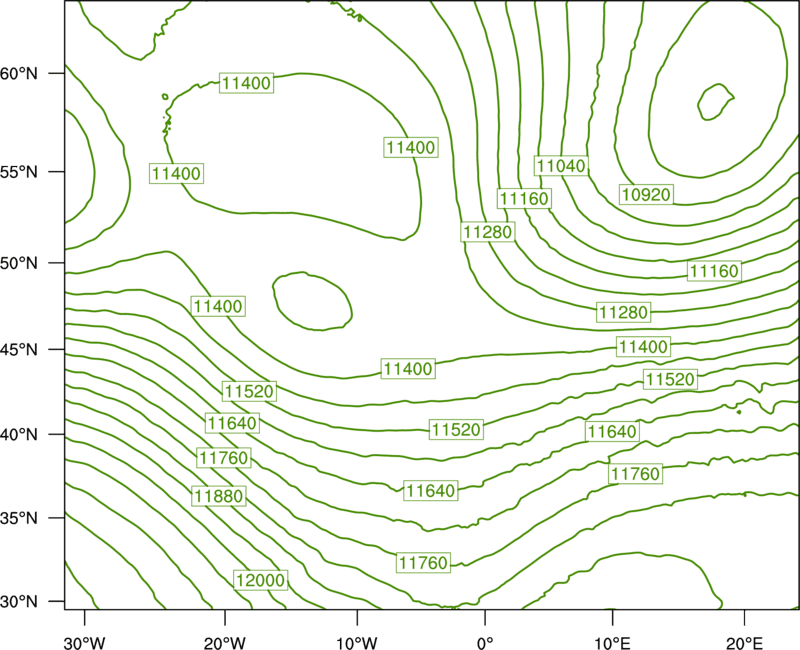
Task: Click the 40°N latitude axis label
Action: click(19, 435)
